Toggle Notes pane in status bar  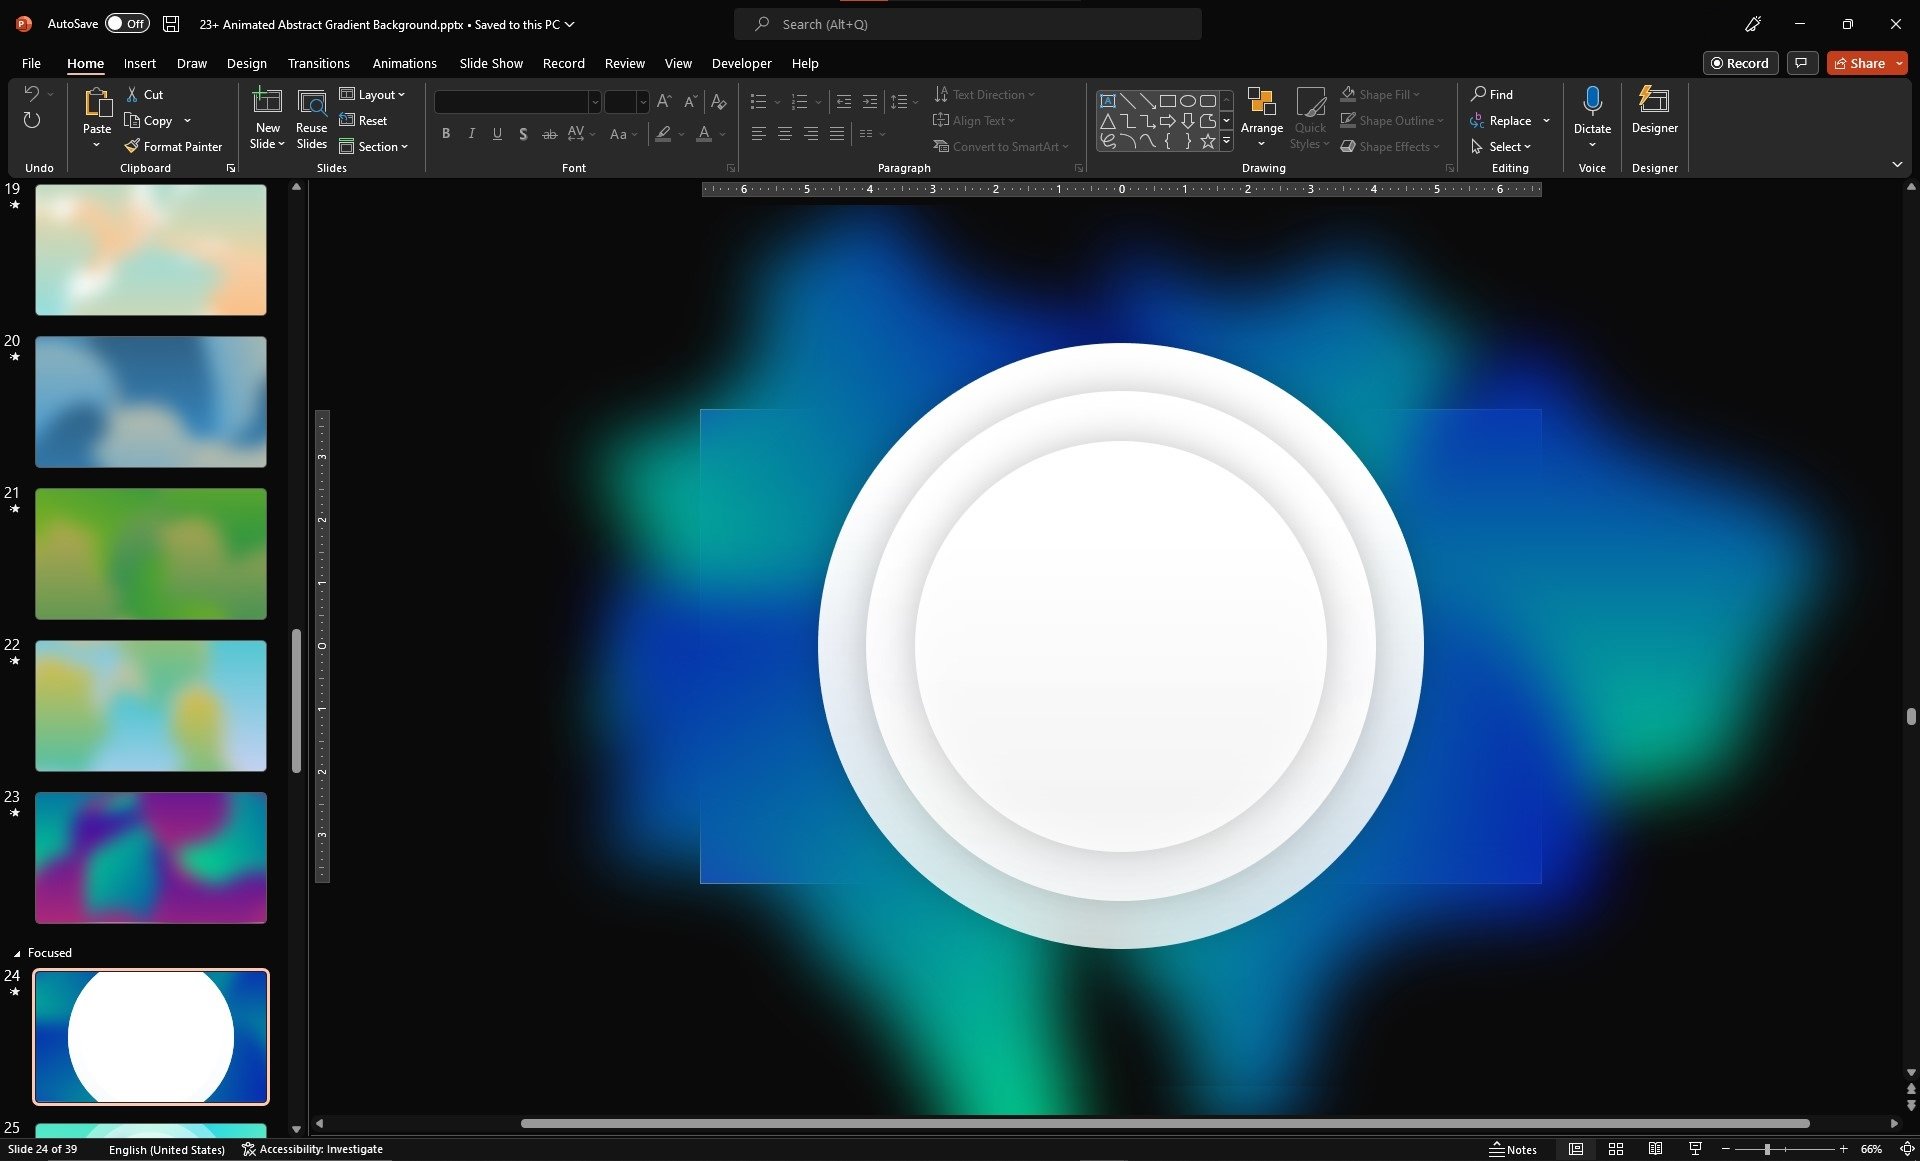(1512, 1149)
